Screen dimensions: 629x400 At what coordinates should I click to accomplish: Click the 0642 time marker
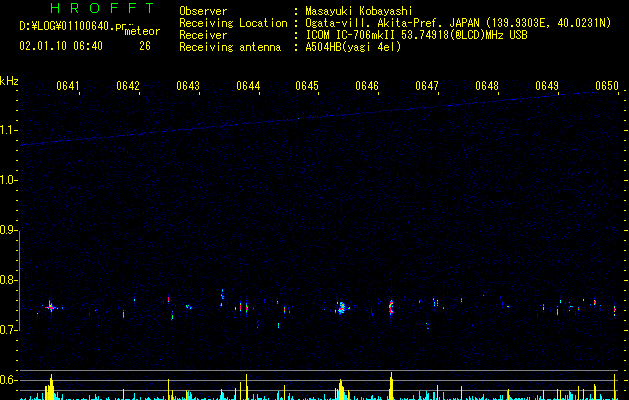point(128,86)
